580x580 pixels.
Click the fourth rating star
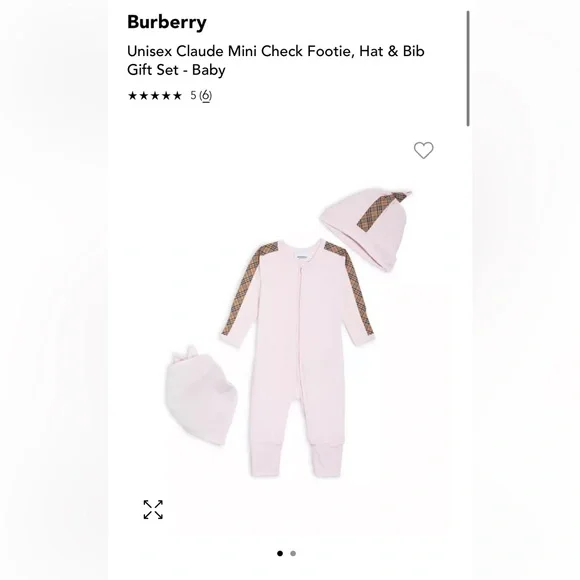[x=166, y=96]
